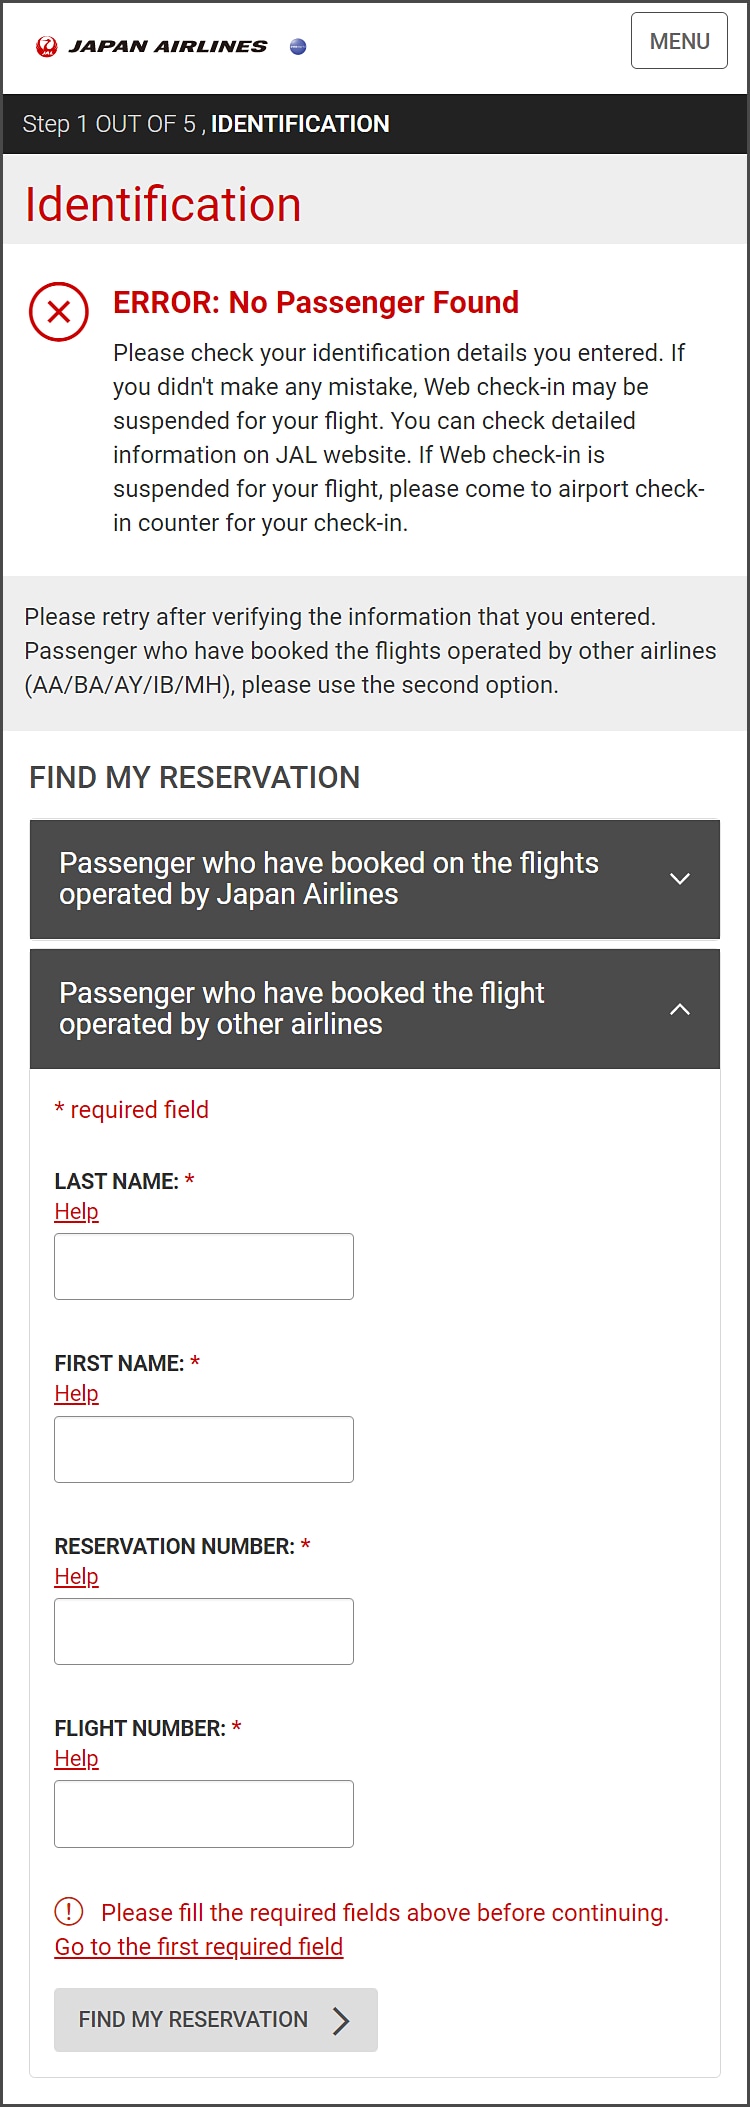Open Help for FLIGHT NUMBER
The width and height of the screenshot is (750, 2107).
pyautogui.click(x=76, y=1757)
